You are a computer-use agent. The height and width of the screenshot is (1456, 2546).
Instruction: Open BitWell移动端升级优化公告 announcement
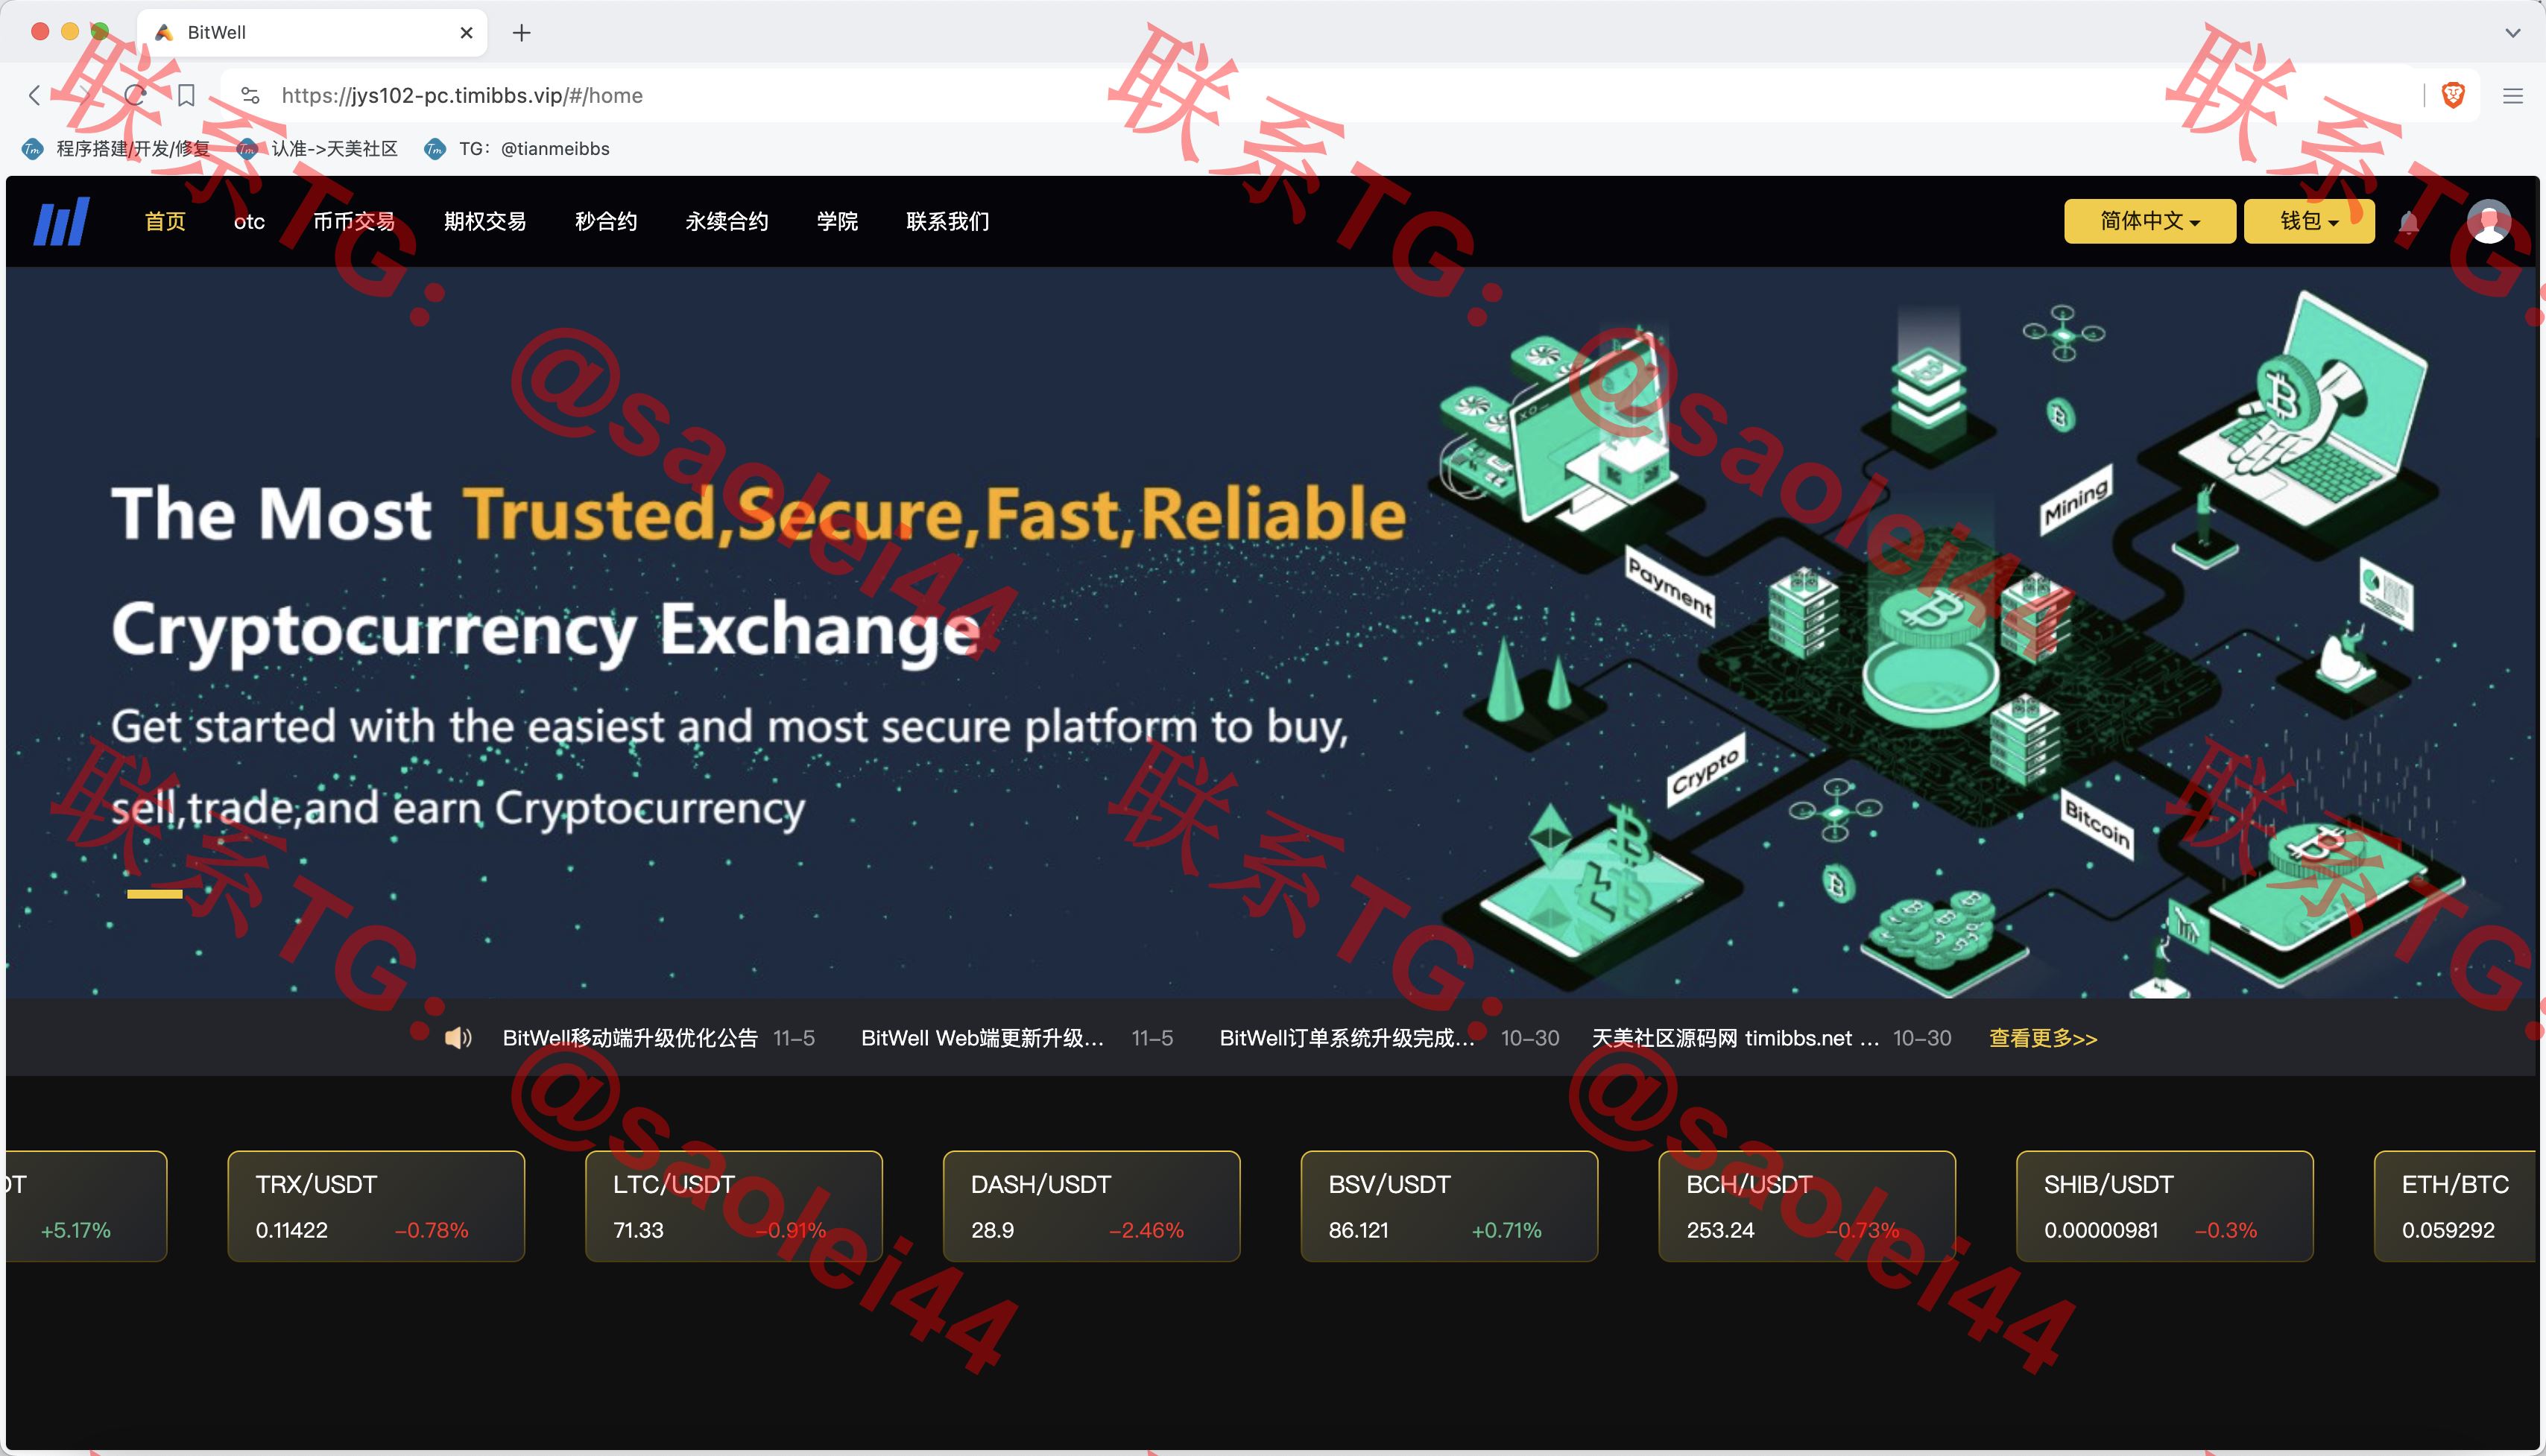coord(630,1038)
